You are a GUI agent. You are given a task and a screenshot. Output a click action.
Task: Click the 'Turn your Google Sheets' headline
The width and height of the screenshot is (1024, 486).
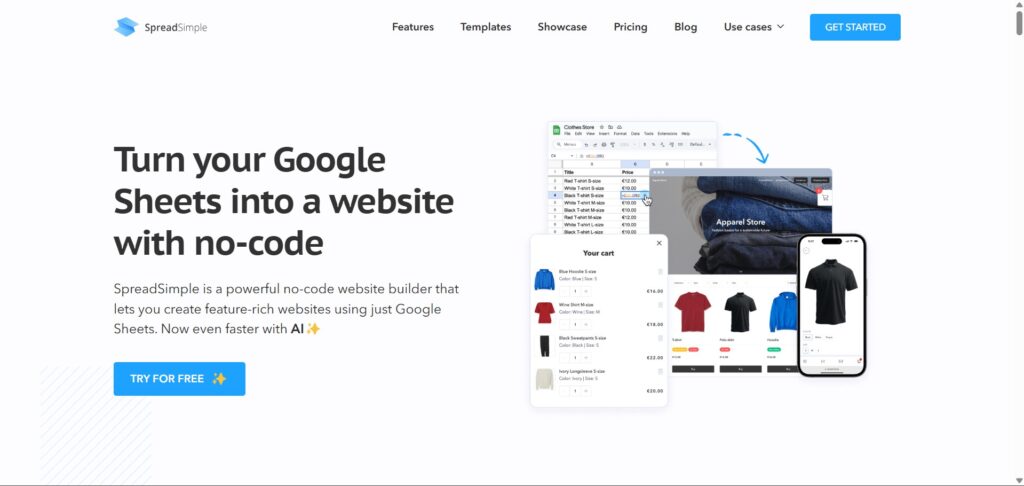point(283,201)
